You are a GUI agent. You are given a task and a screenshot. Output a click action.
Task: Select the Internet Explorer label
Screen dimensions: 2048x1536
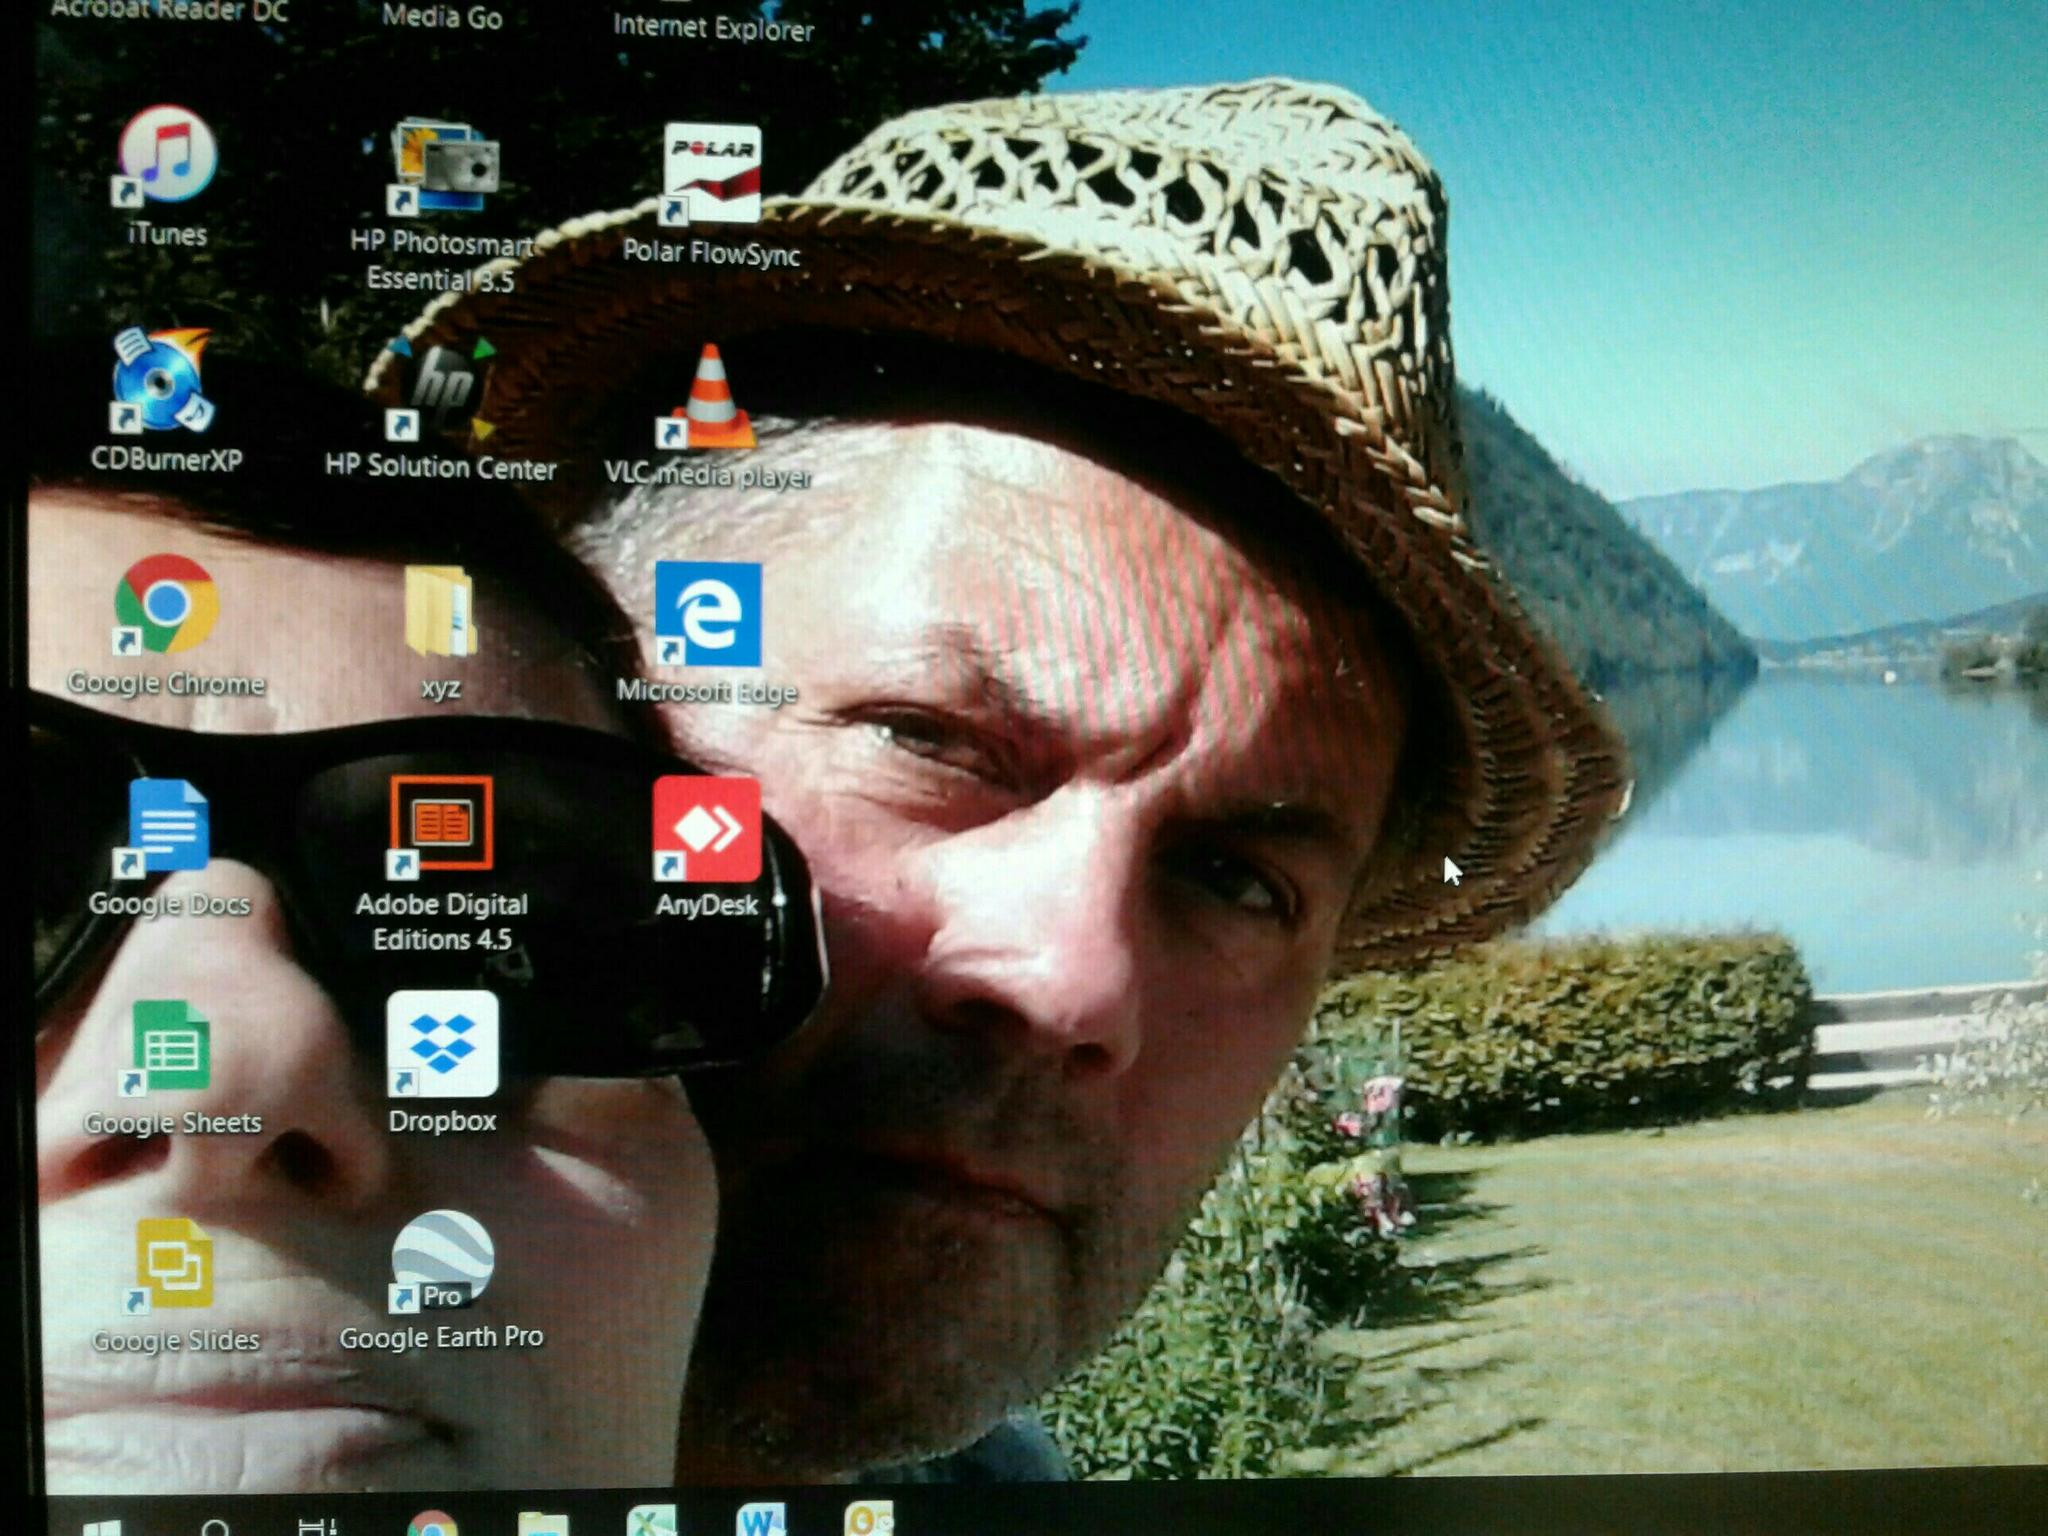click(x=713, y=27)
